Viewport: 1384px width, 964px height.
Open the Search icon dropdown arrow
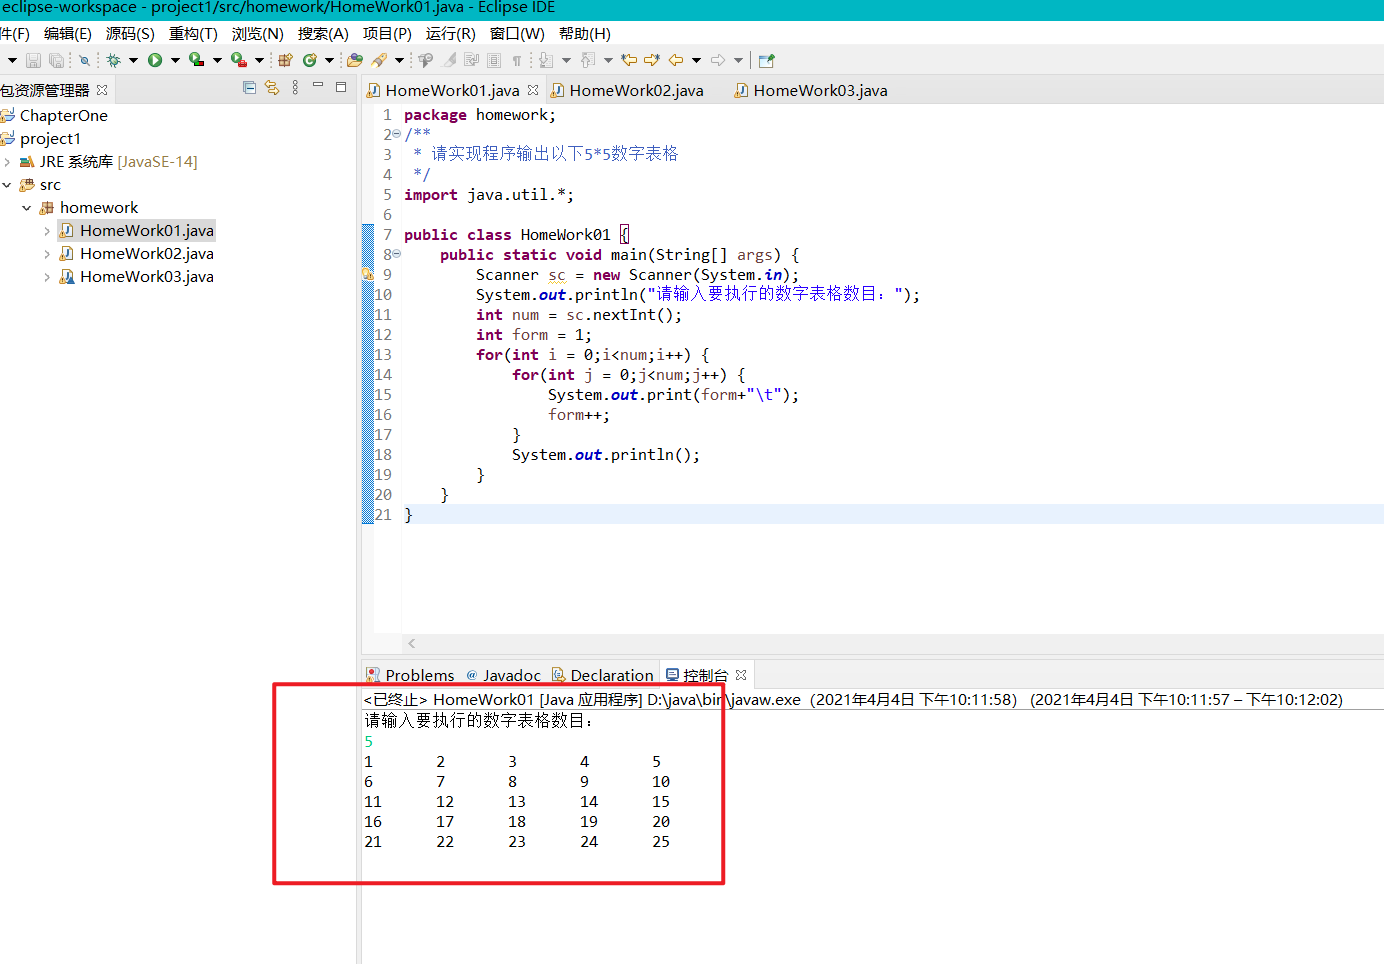pyautogui.click(x=399, y=60)
